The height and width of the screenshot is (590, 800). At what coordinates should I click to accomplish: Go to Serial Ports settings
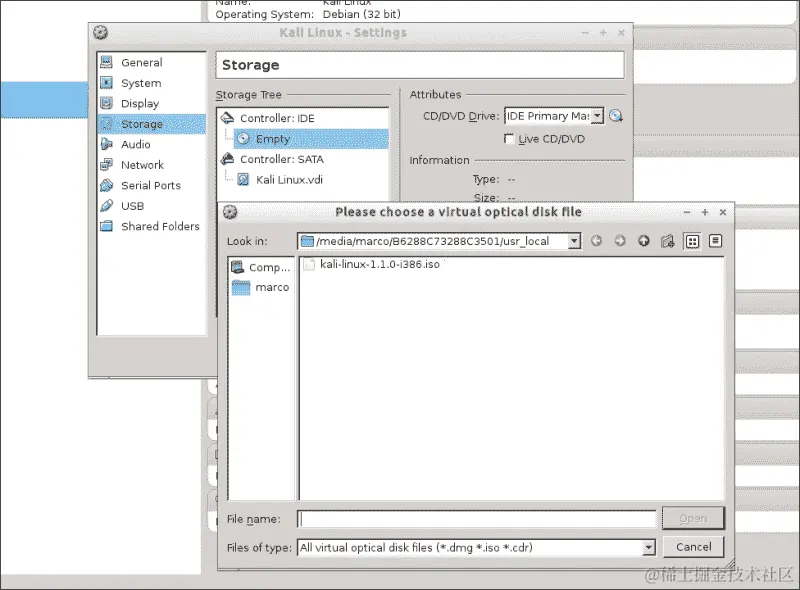[x=152, y=185]
